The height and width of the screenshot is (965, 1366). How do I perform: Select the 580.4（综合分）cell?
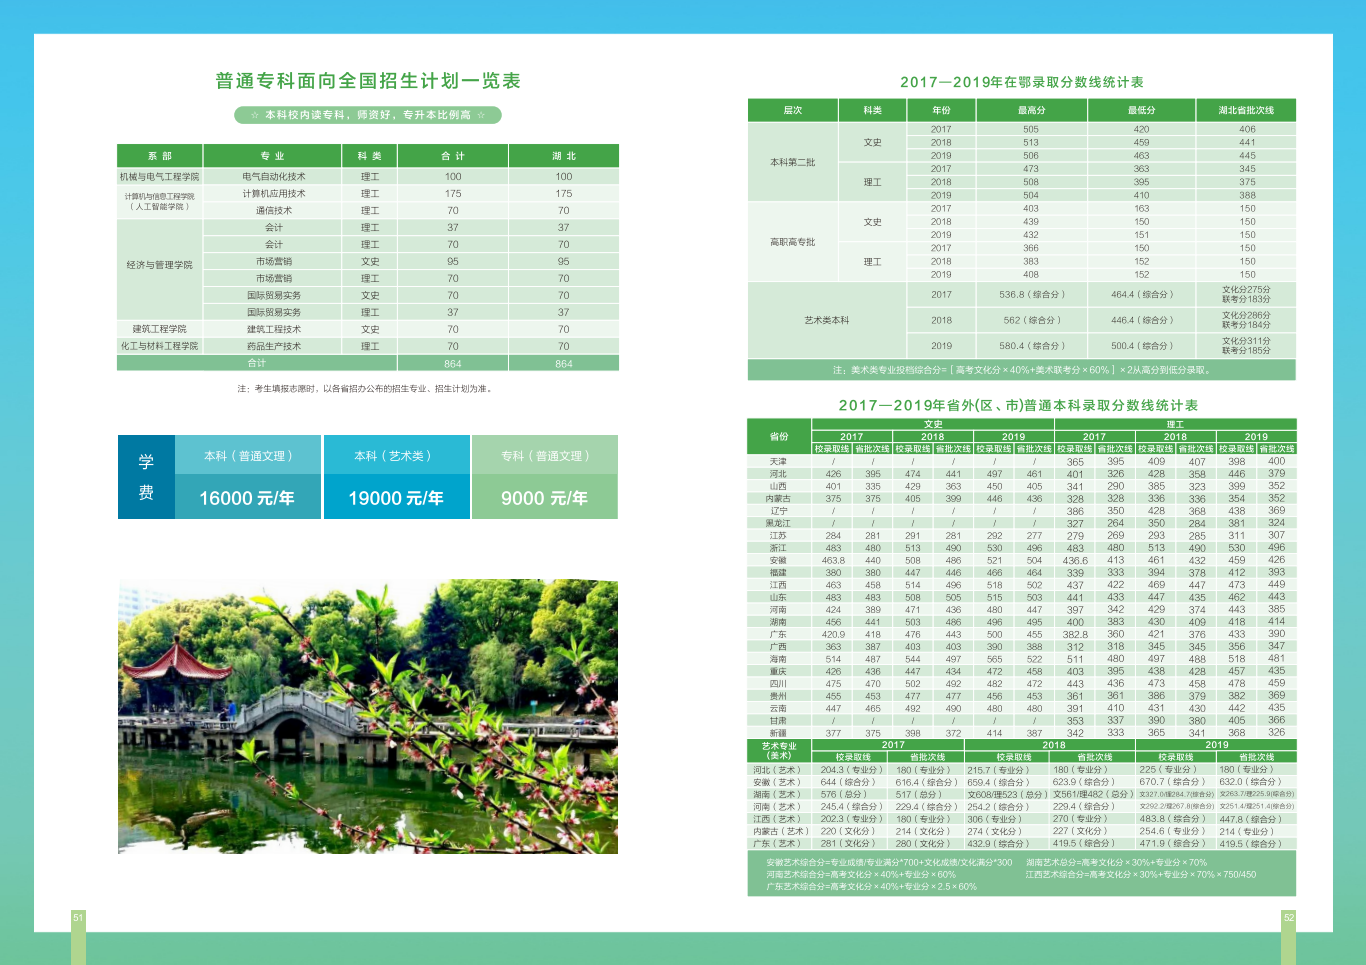pyautogui.click(x=1031, y=346)
